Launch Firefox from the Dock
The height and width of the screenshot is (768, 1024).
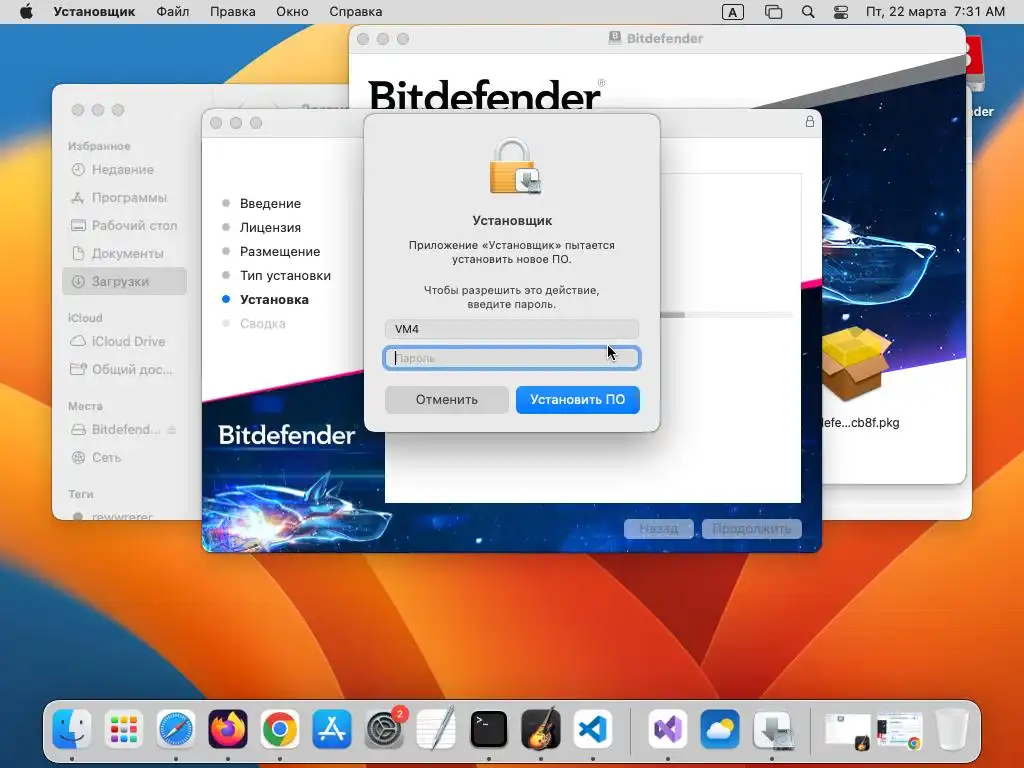227,729
